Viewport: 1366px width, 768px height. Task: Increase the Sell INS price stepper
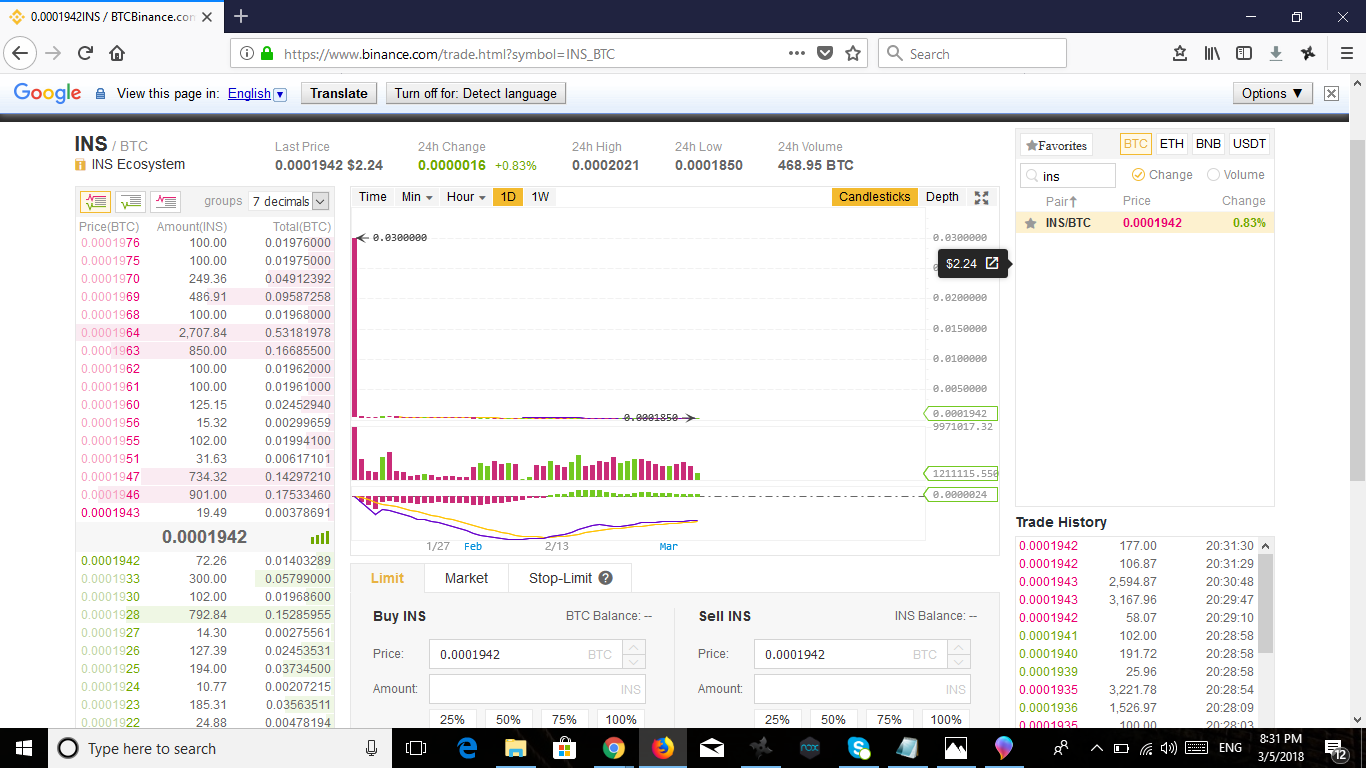pos(958,647)
